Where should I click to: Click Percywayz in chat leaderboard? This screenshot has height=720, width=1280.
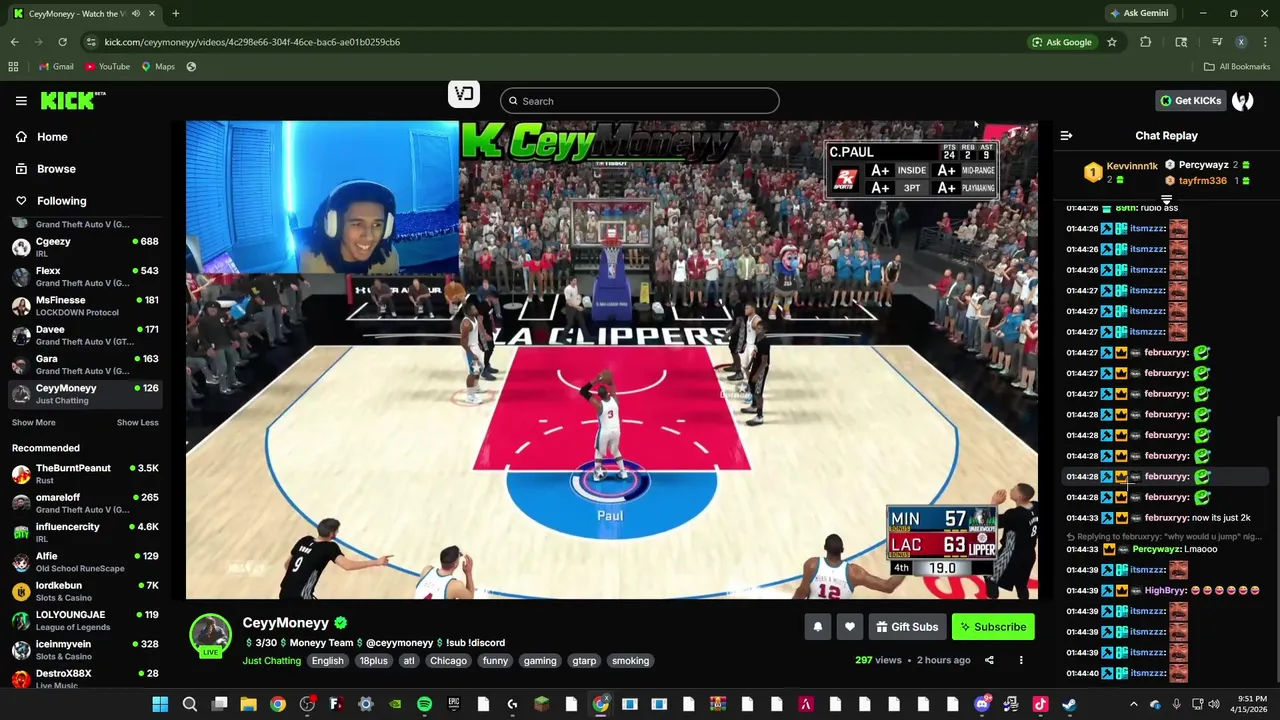[x=1203, y=165]
